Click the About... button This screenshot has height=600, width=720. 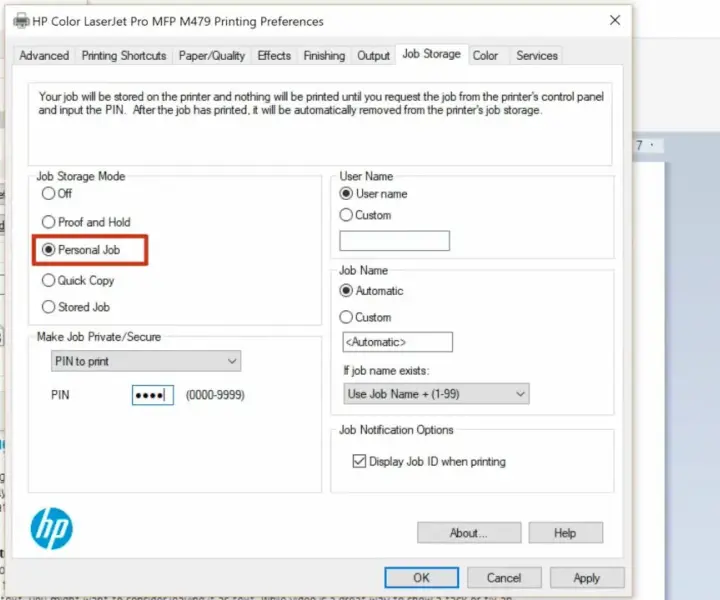469,533
